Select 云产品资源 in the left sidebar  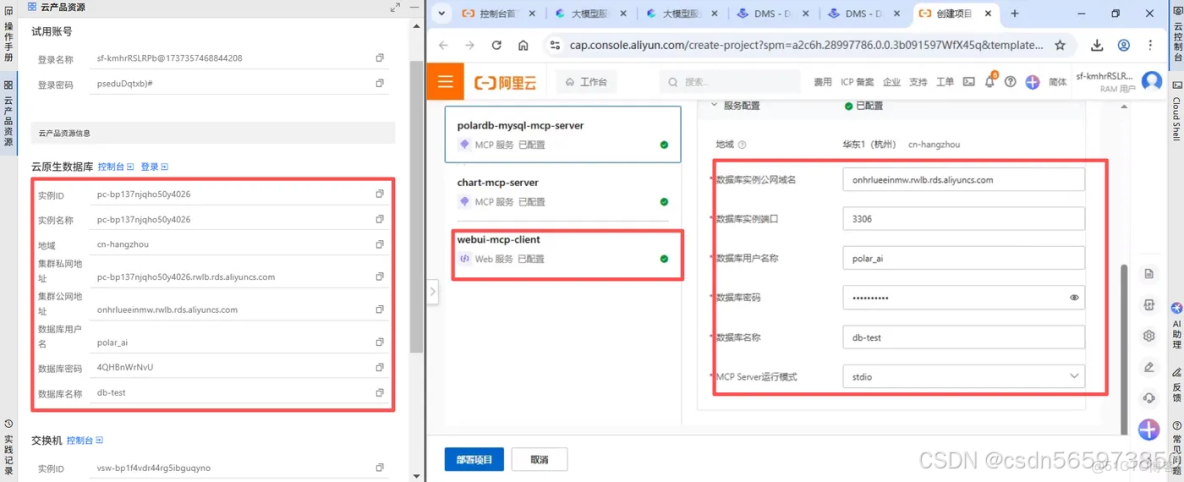[8, 114]
